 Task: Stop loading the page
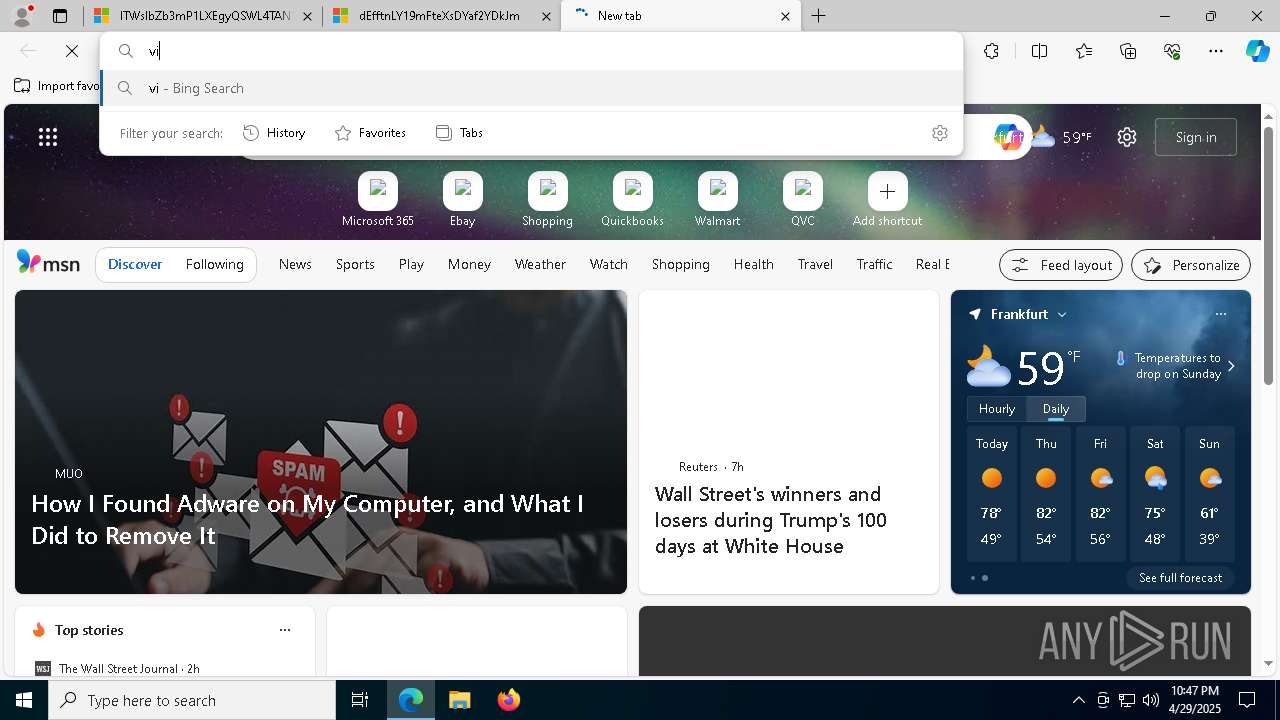click(x=72, y=51)
